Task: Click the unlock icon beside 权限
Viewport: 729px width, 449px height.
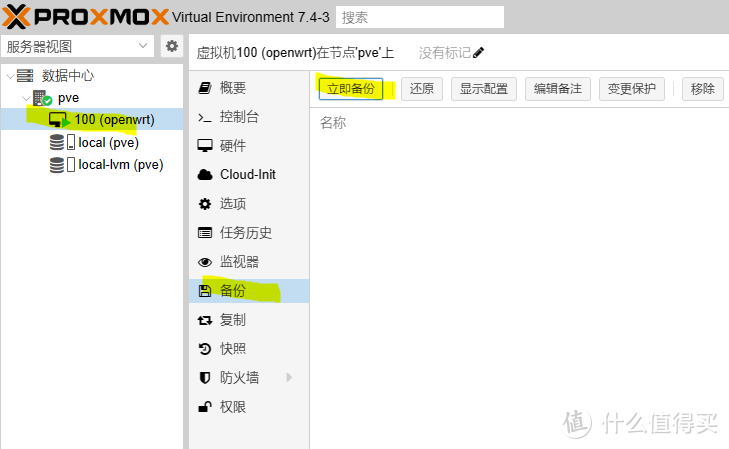Action: tap(205, 407)
